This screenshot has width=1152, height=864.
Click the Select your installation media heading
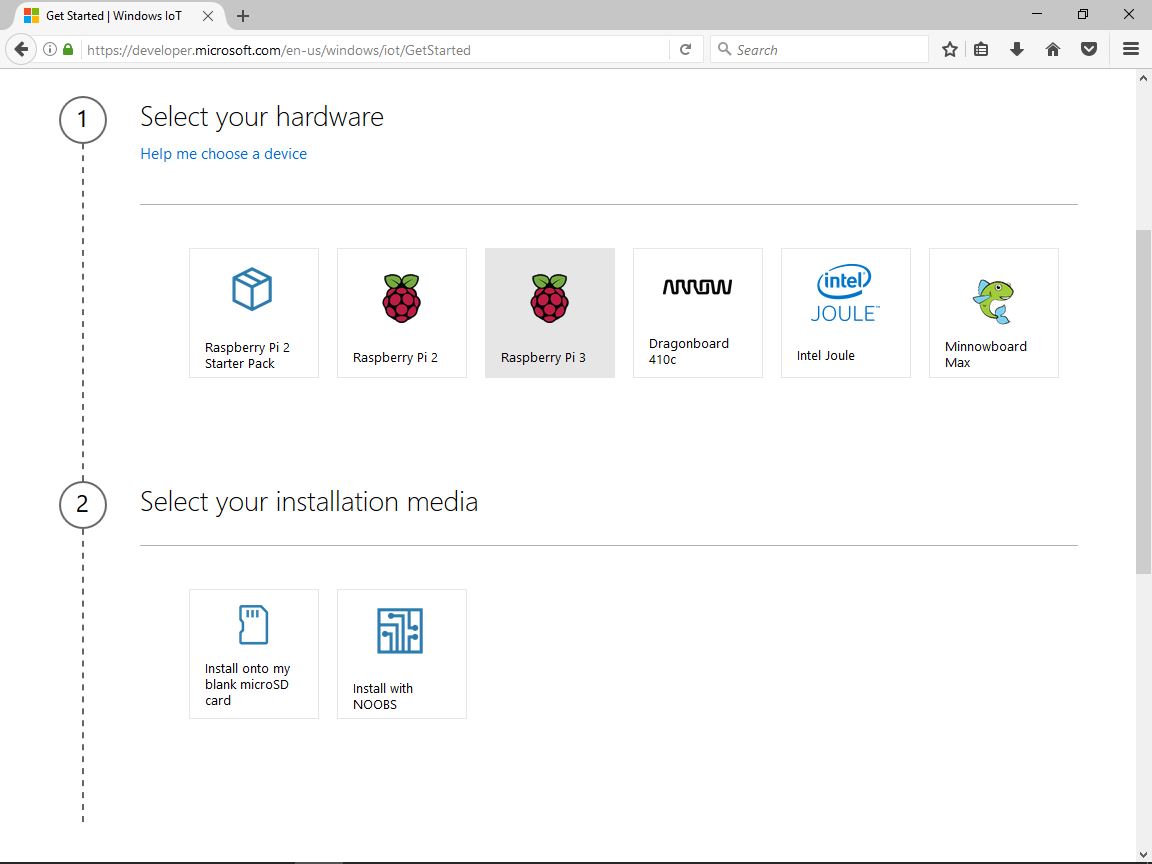point(309,502)
